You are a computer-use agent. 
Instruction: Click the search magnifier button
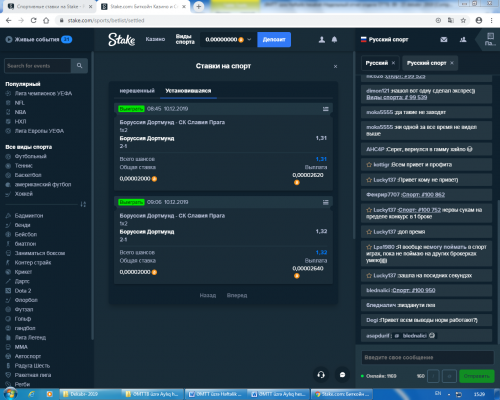[x=79, y=66]
